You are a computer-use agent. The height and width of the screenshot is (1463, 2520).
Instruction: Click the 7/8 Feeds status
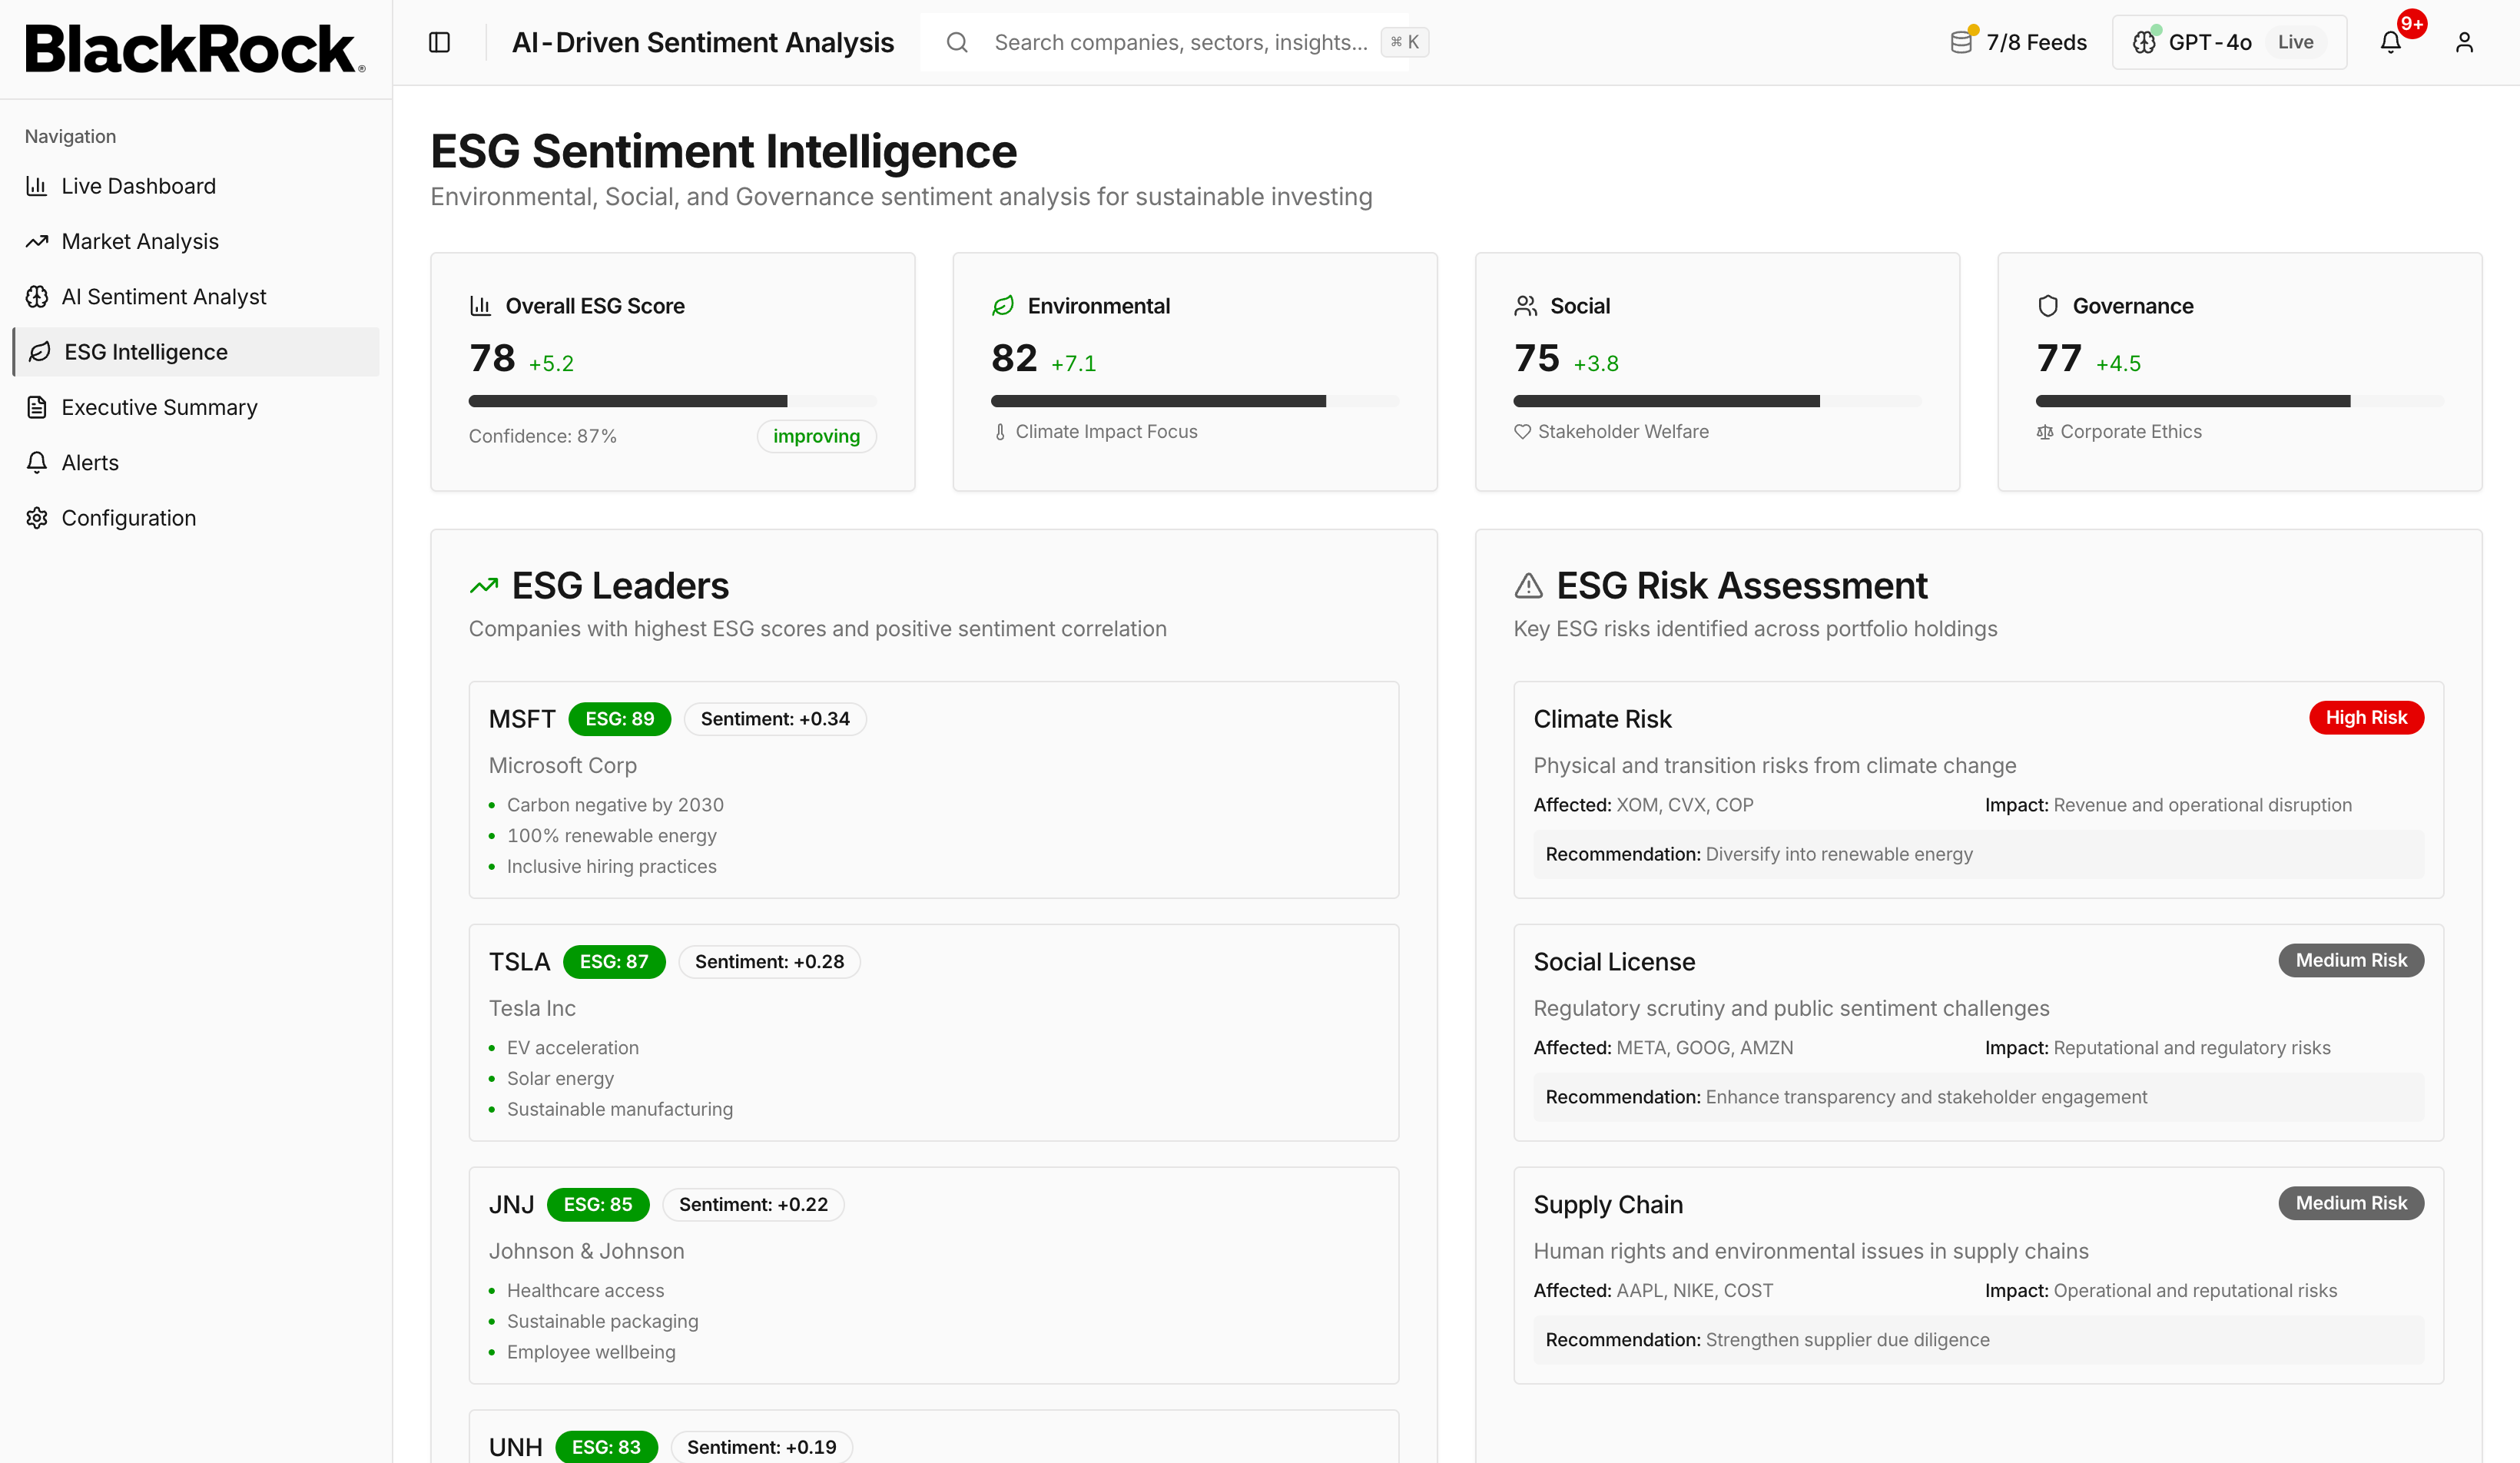2018,42
